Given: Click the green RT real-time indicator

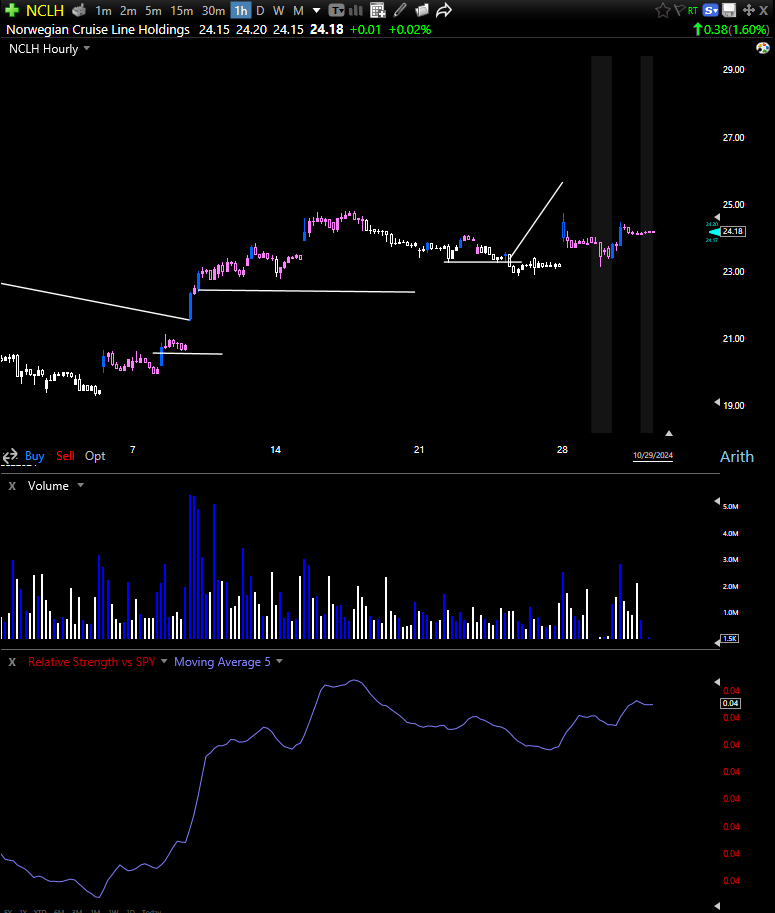Looking at the screenshot, I should (693, 10).
